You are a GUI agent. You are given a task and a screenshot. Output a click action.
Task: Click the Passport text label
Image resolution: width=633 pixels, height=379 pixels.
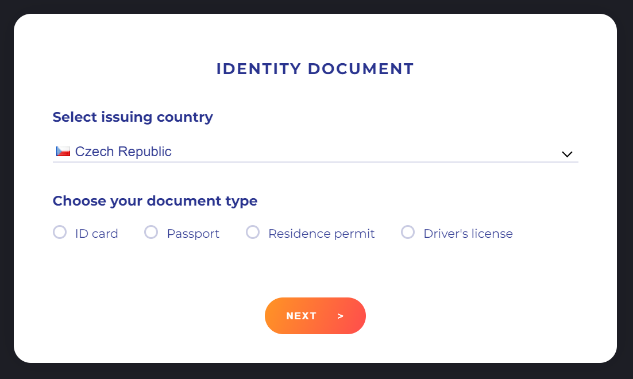[193, 234]
